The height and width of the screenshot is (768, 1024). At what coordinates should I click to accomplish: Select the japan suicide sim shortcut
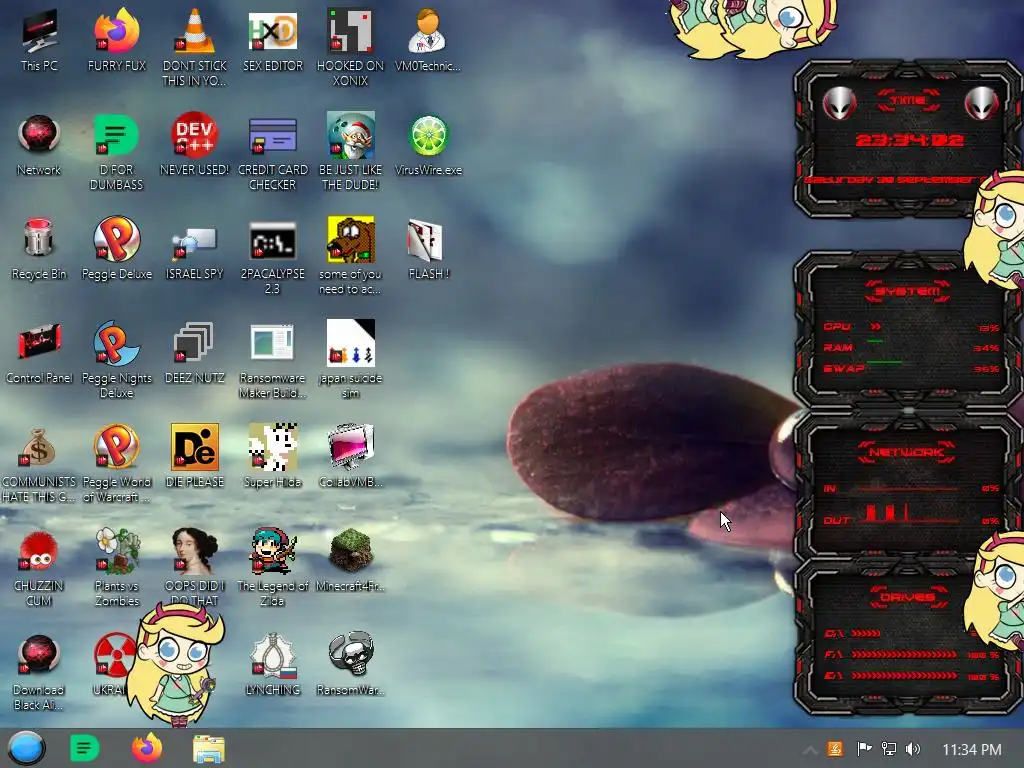point(351,359)
